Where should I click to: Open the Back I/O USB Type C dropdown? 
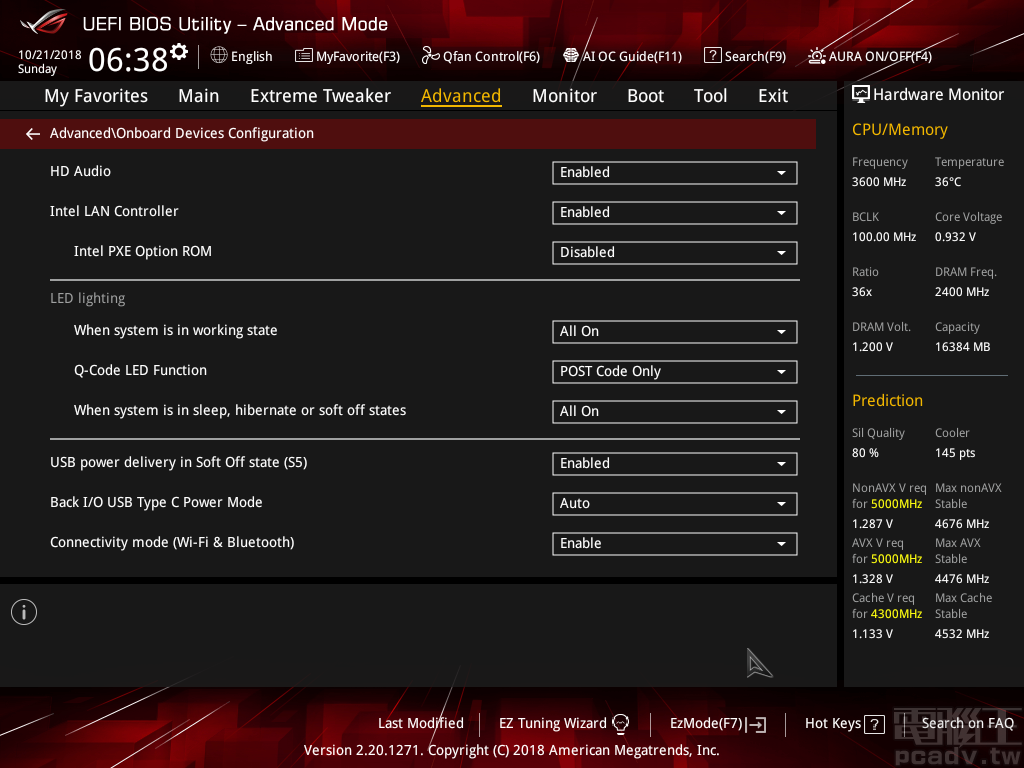[675, 504]
